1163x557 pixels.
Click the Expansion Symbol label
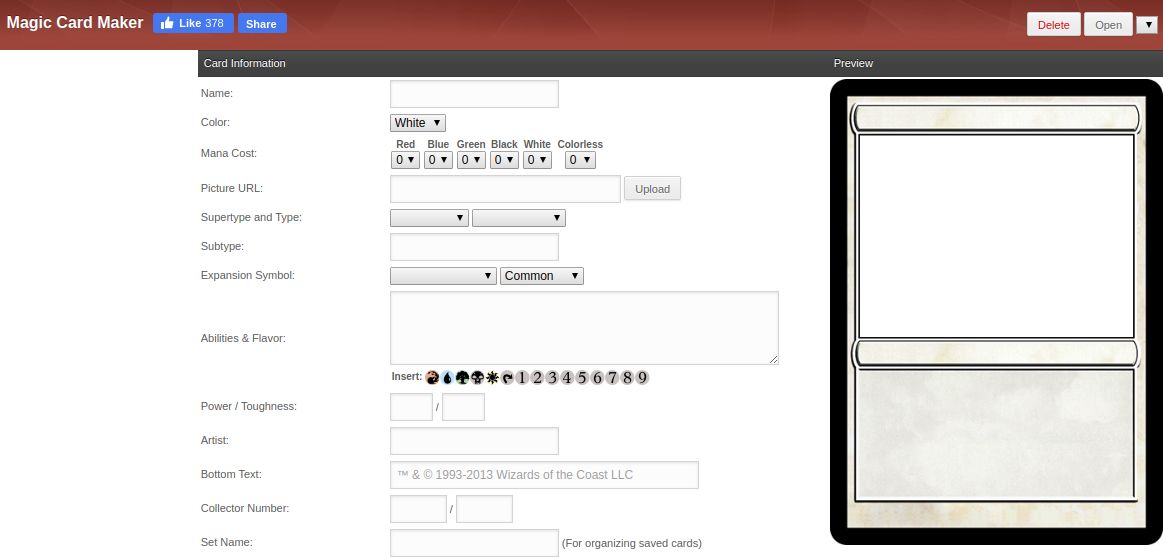coord(248,275)
